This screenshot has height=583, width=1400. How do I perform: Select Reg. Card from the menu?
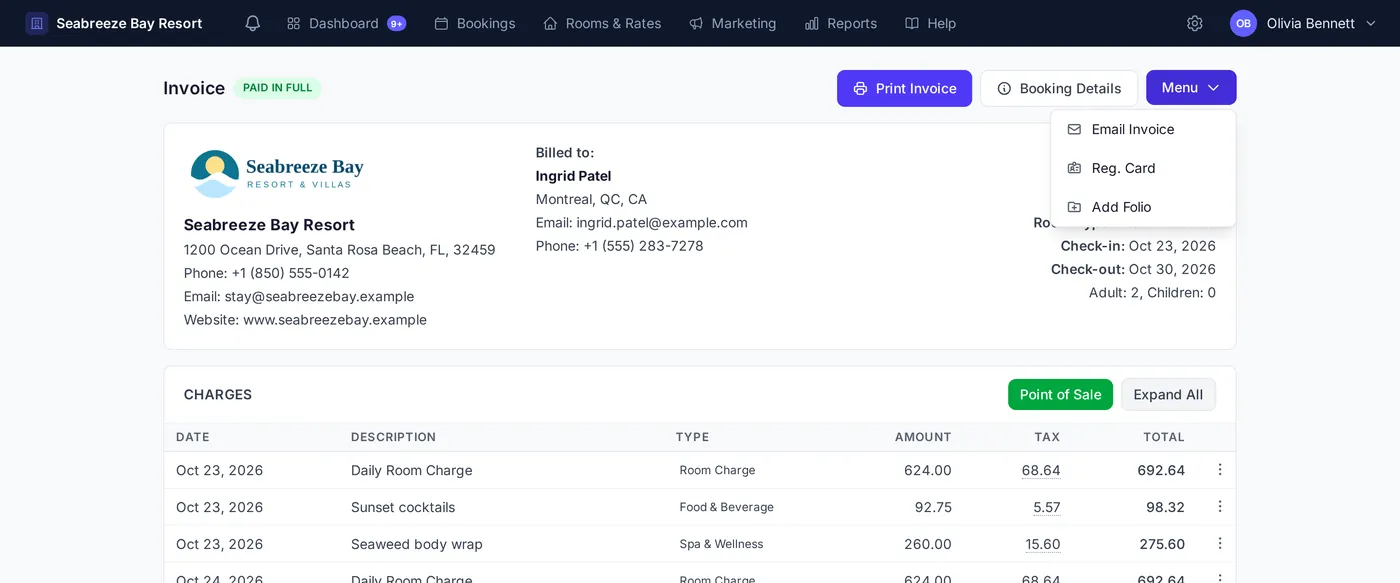tap(1143, 168)
